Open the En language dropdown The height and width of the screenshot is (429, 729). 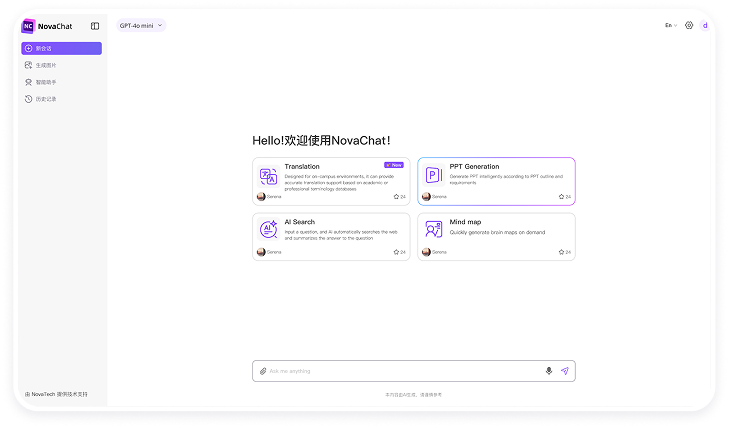pyautogui.click(x=671, y=26)
